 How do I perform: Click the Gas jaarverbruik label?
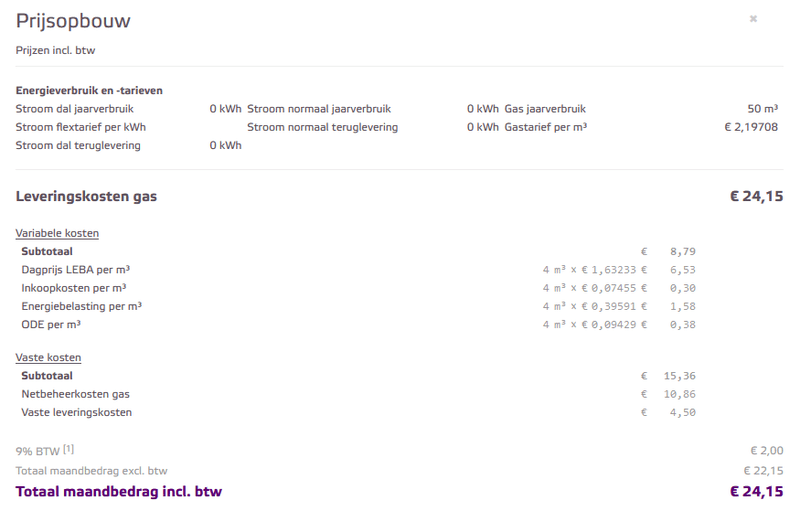pos(545,109)
